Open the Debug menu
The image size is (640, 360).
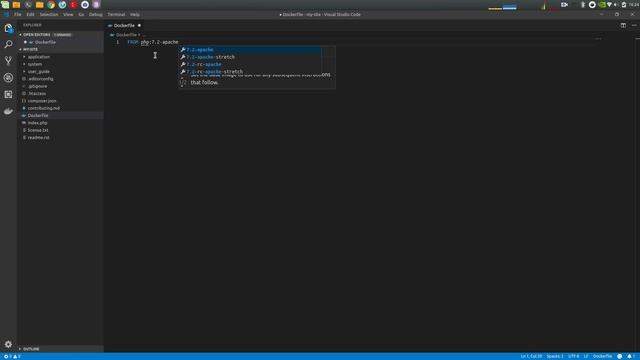pyautogui.click(x=96, y=14)
